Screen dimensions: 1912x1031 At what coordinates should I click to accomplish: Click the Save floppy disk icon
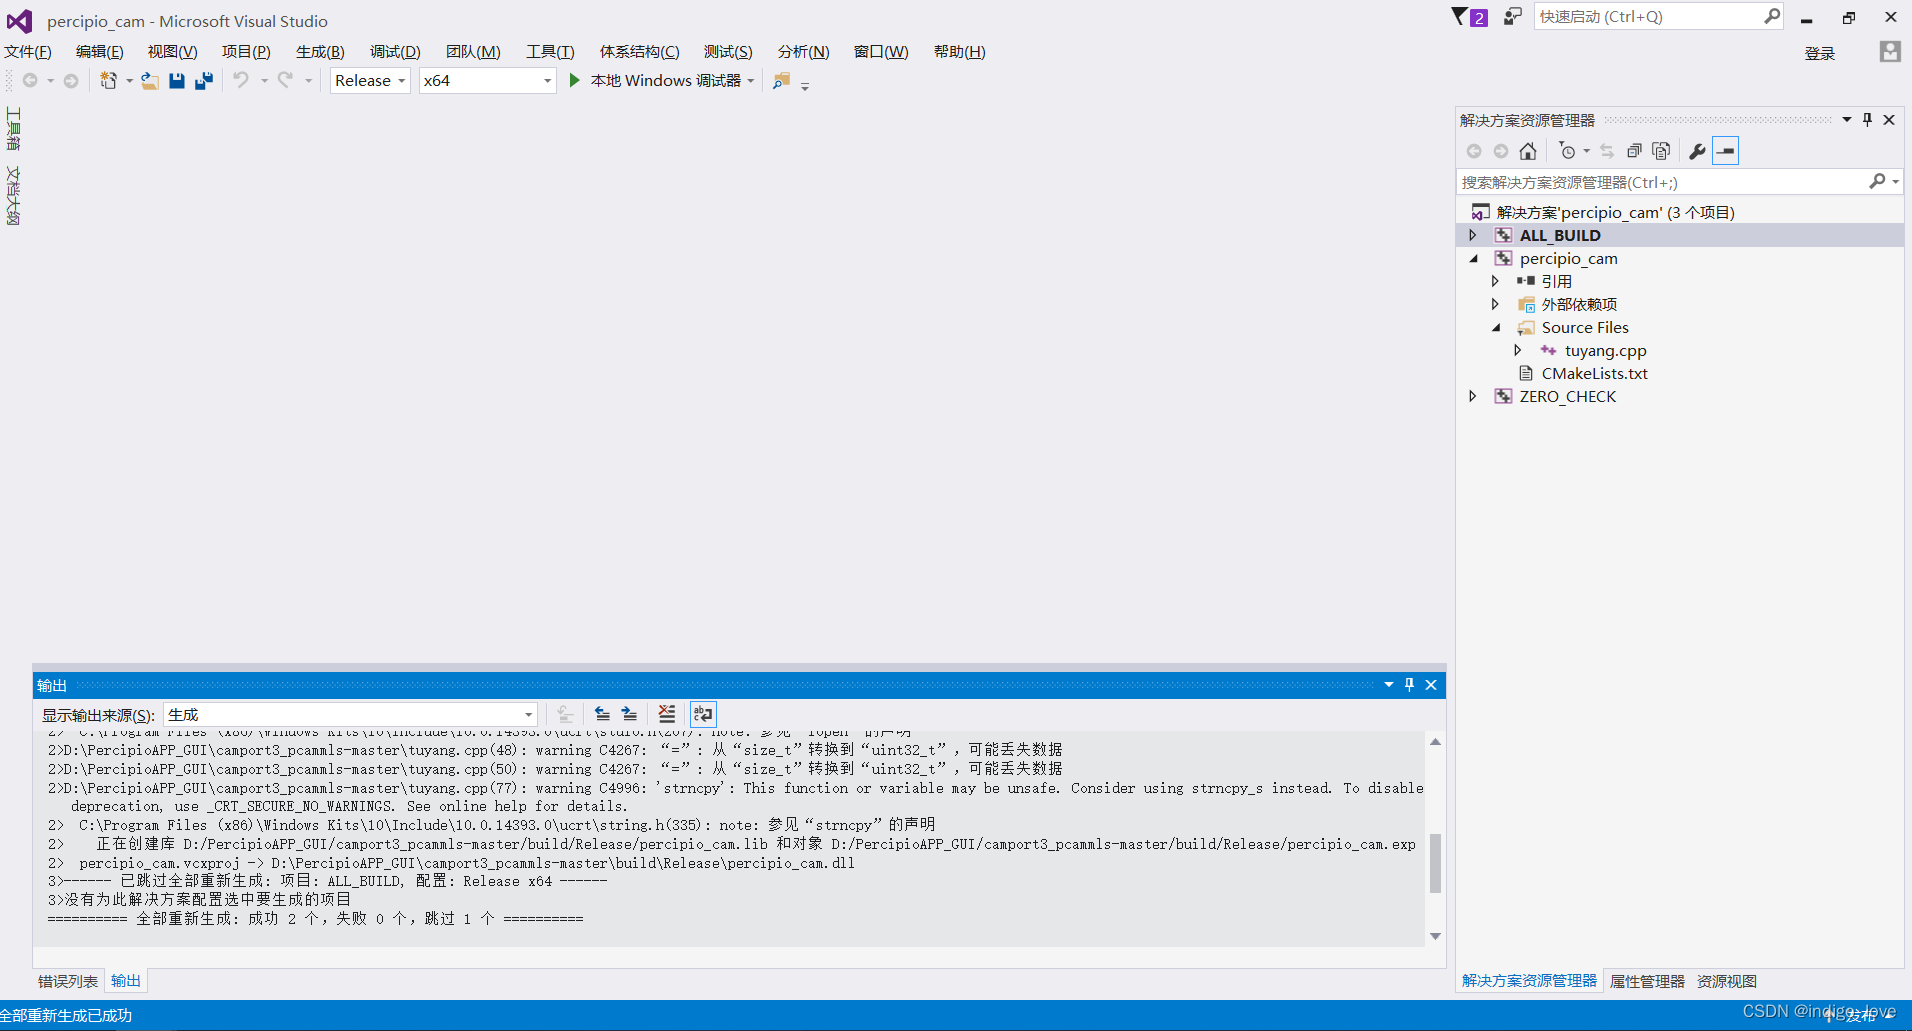(177, 81)
